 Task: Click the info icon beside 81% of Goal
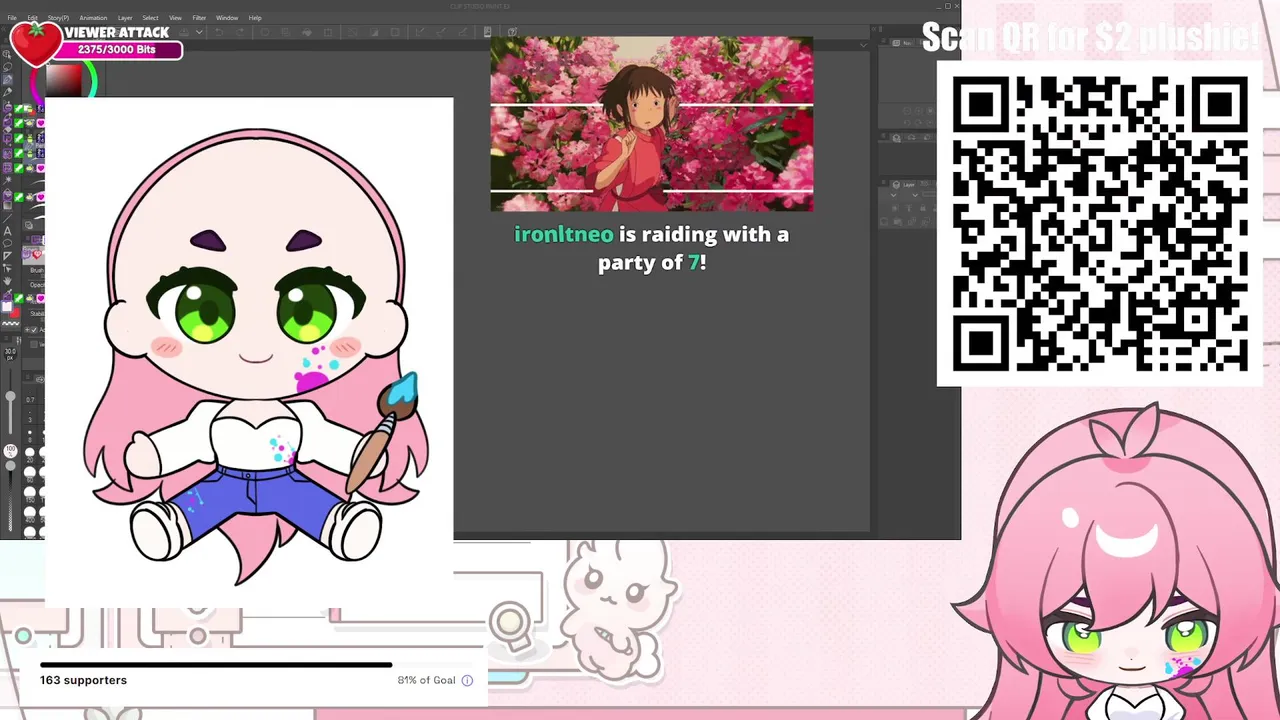(467, 680)
